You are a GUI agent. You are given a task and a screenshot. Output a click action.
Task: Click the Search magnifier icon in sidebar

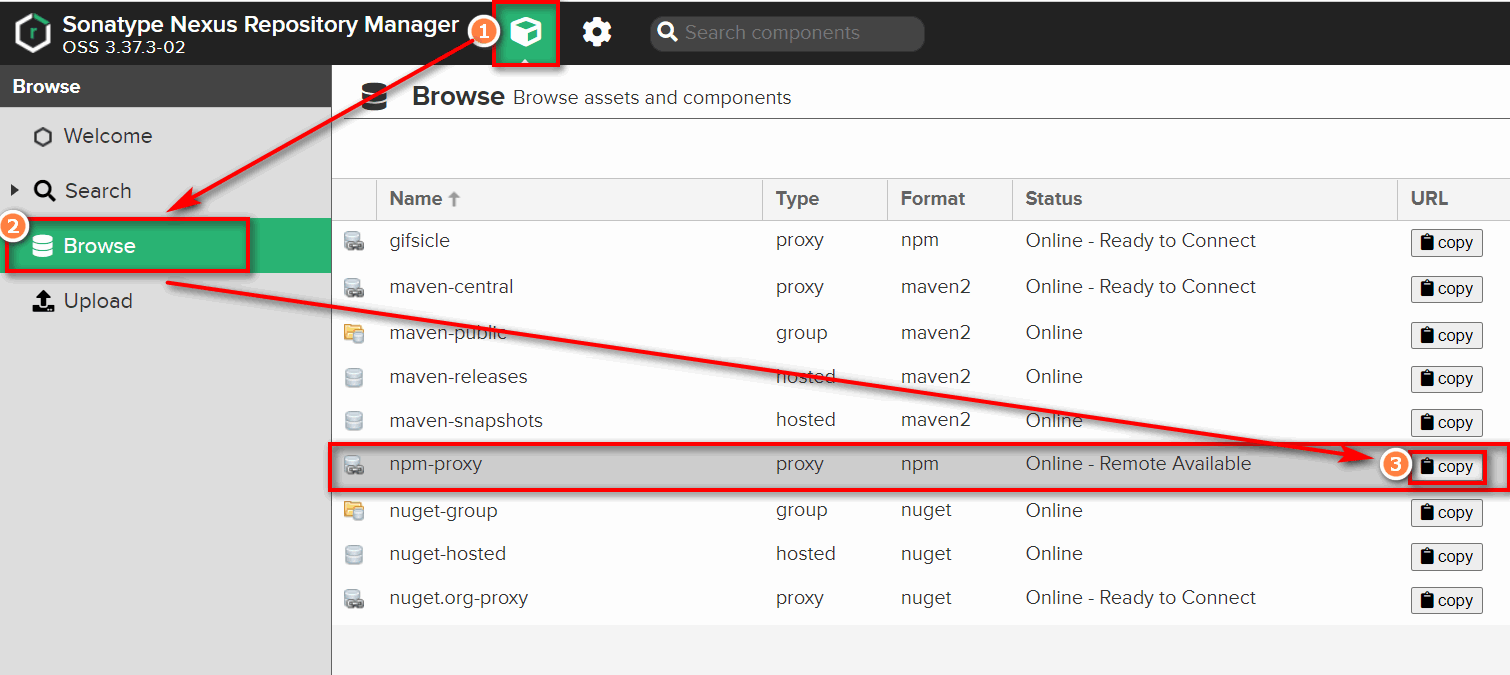(45, 190)
